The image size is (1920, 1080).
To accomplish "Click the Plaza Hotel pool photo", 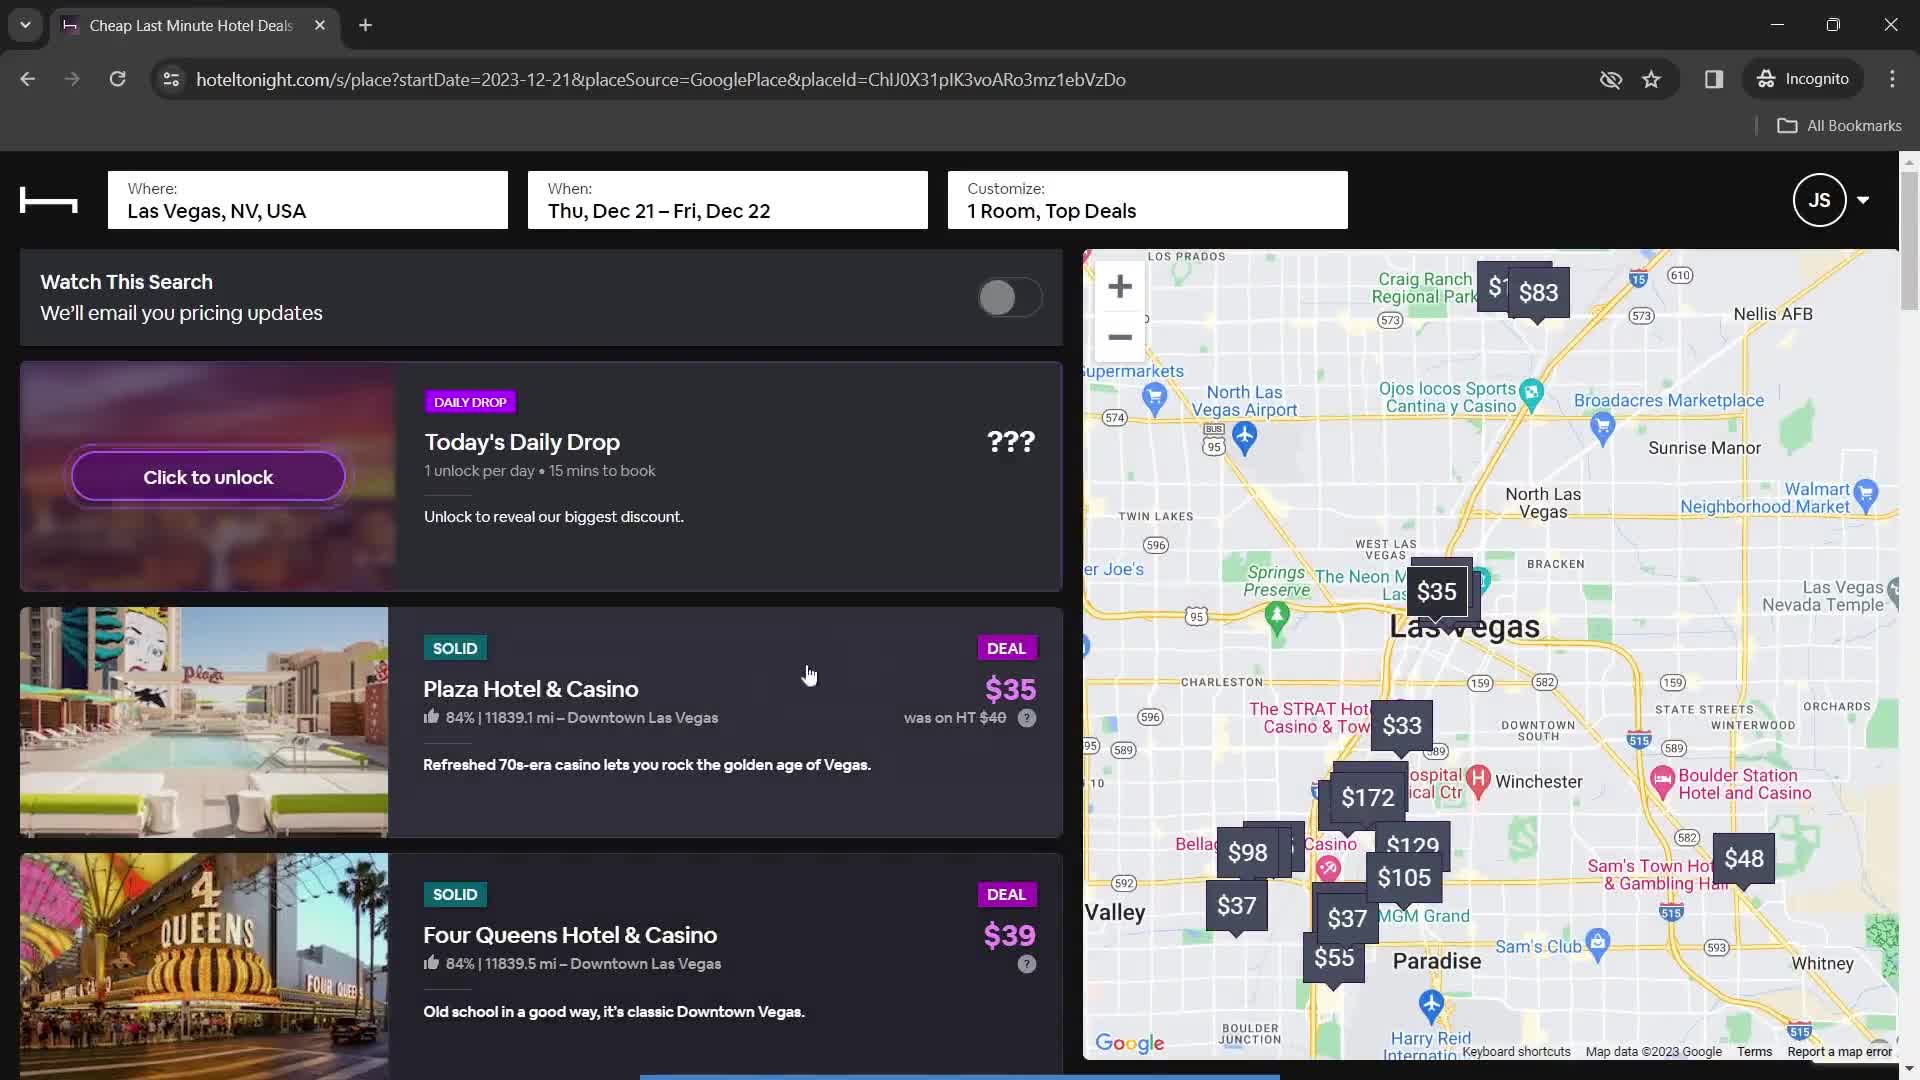I will point(204,722).
